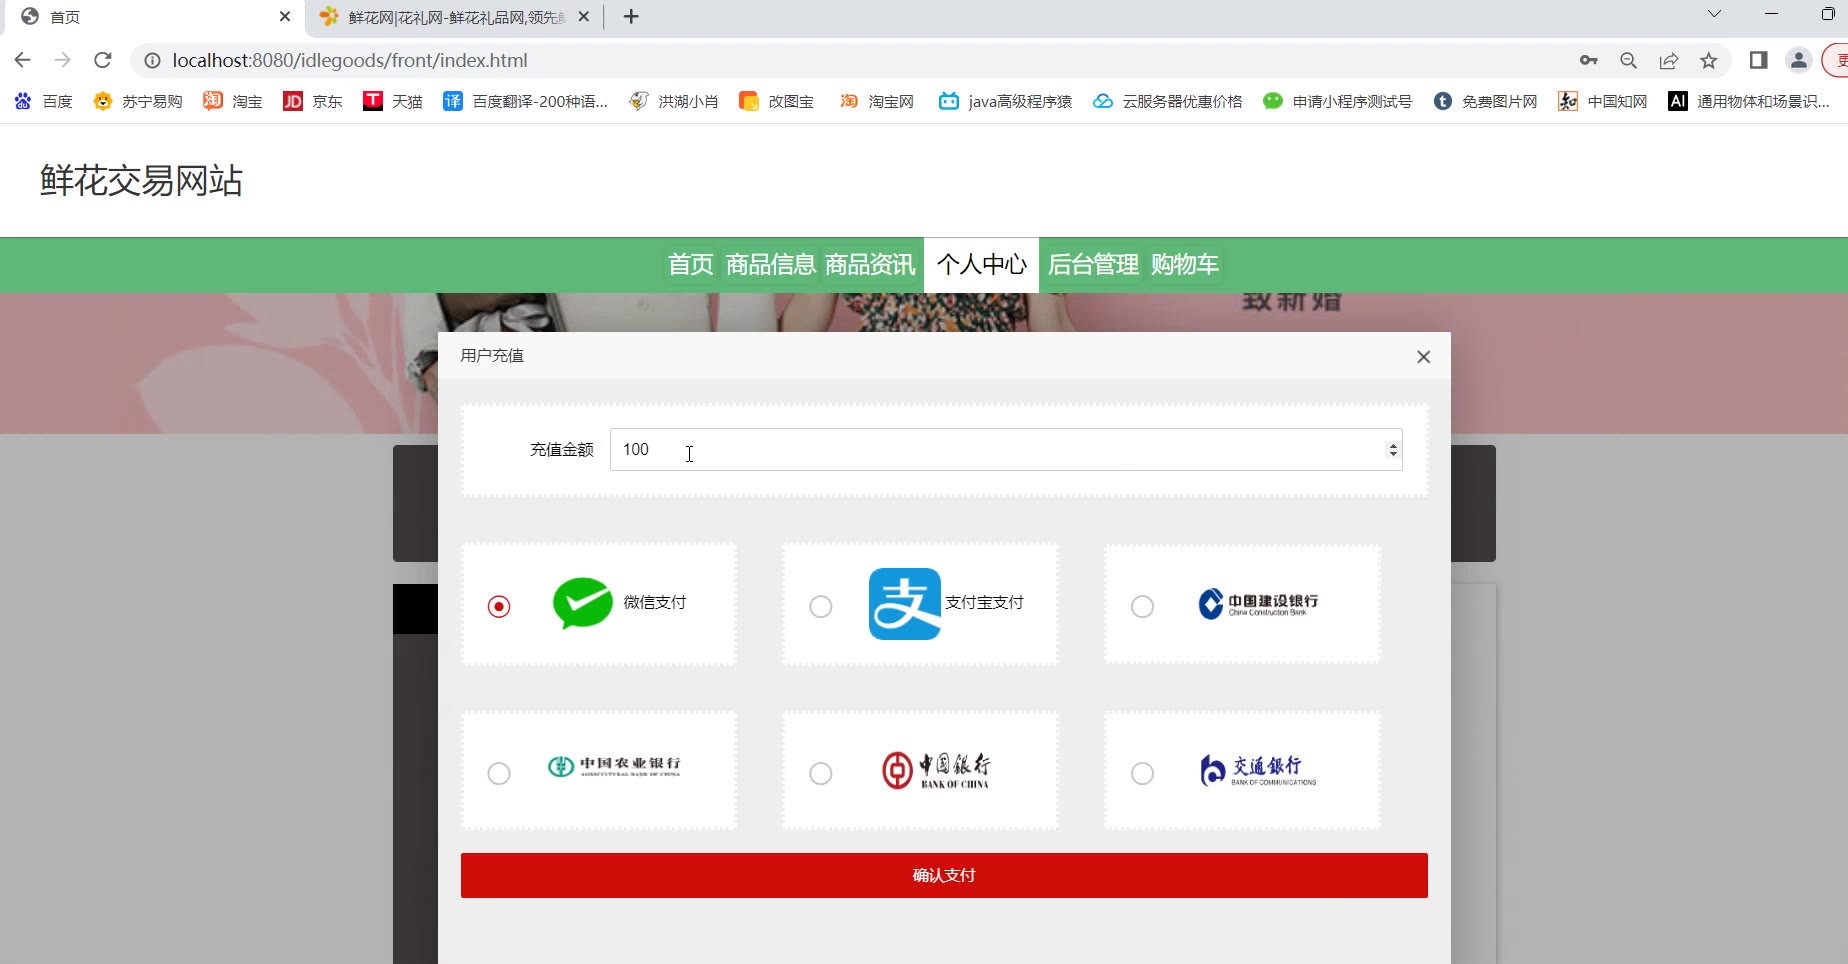The width and height of the screenshot is (1848, 964).
Task: Click the site info icon before the URL
Action: point(152,60)
